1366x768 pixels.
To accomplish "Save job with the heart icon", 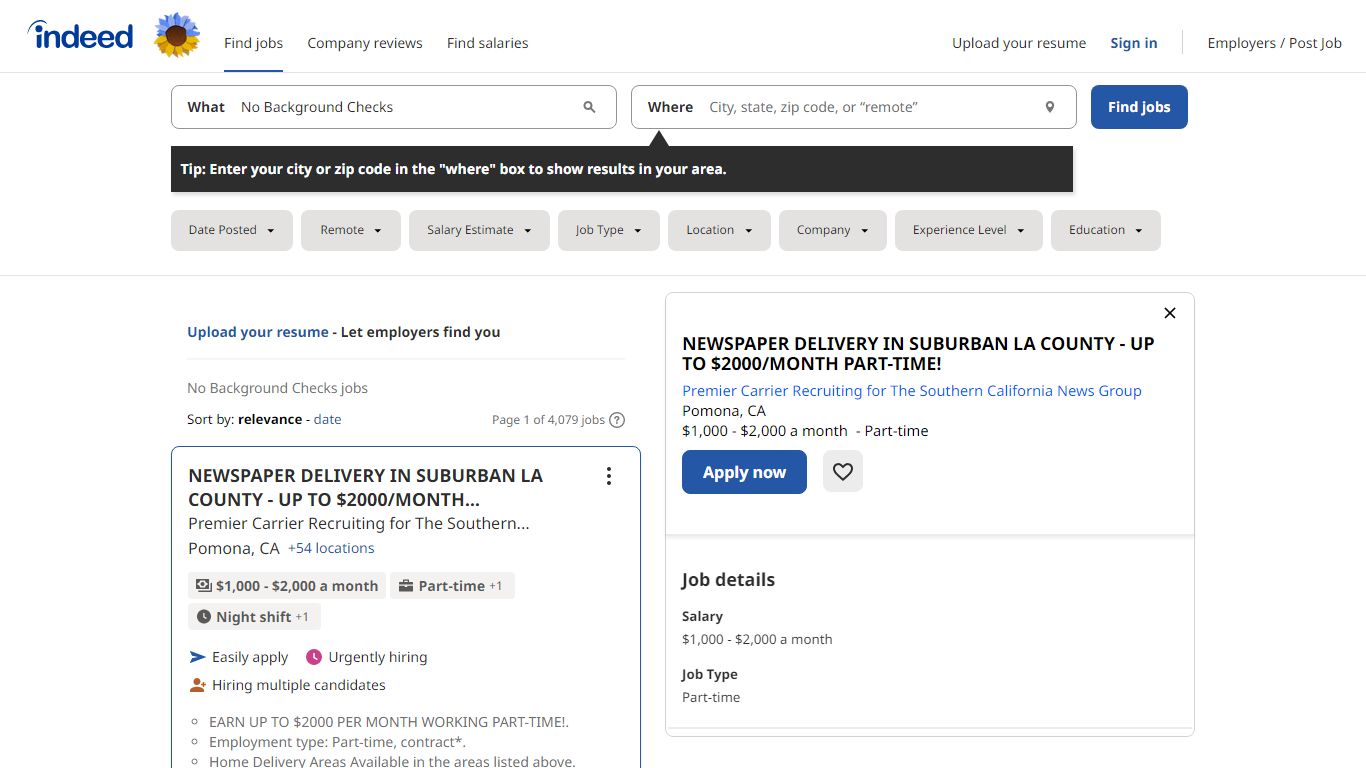I will 843,472.
